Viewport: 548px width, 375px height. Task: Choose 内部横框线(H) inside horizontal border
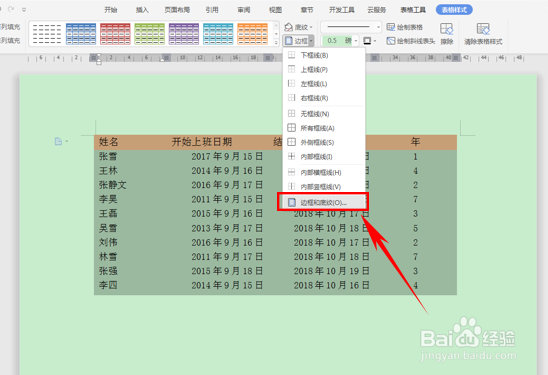click(324, 173)
